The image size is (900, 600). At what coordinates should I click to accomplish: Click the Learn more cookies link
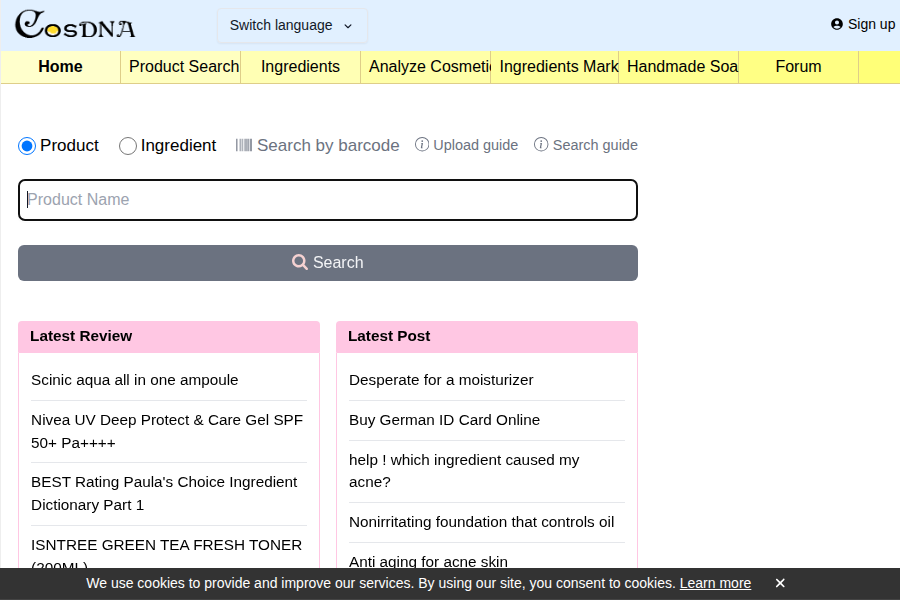coord(715,583)
